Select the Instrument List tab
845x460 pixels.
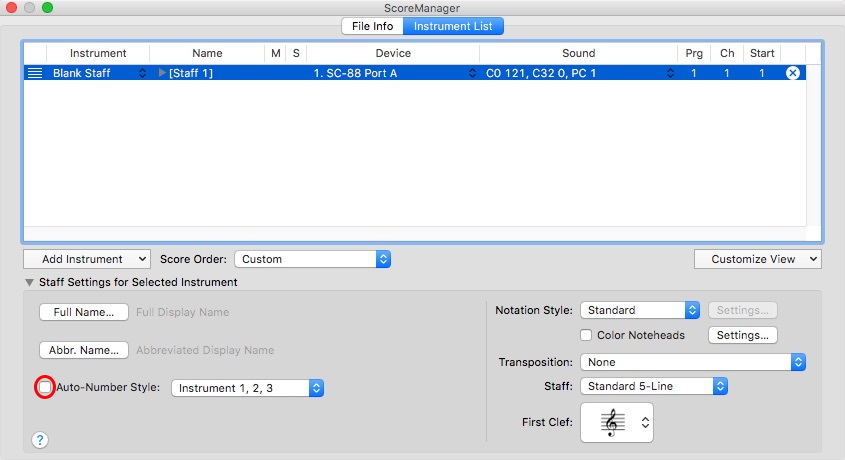click(x=453, y=26)
